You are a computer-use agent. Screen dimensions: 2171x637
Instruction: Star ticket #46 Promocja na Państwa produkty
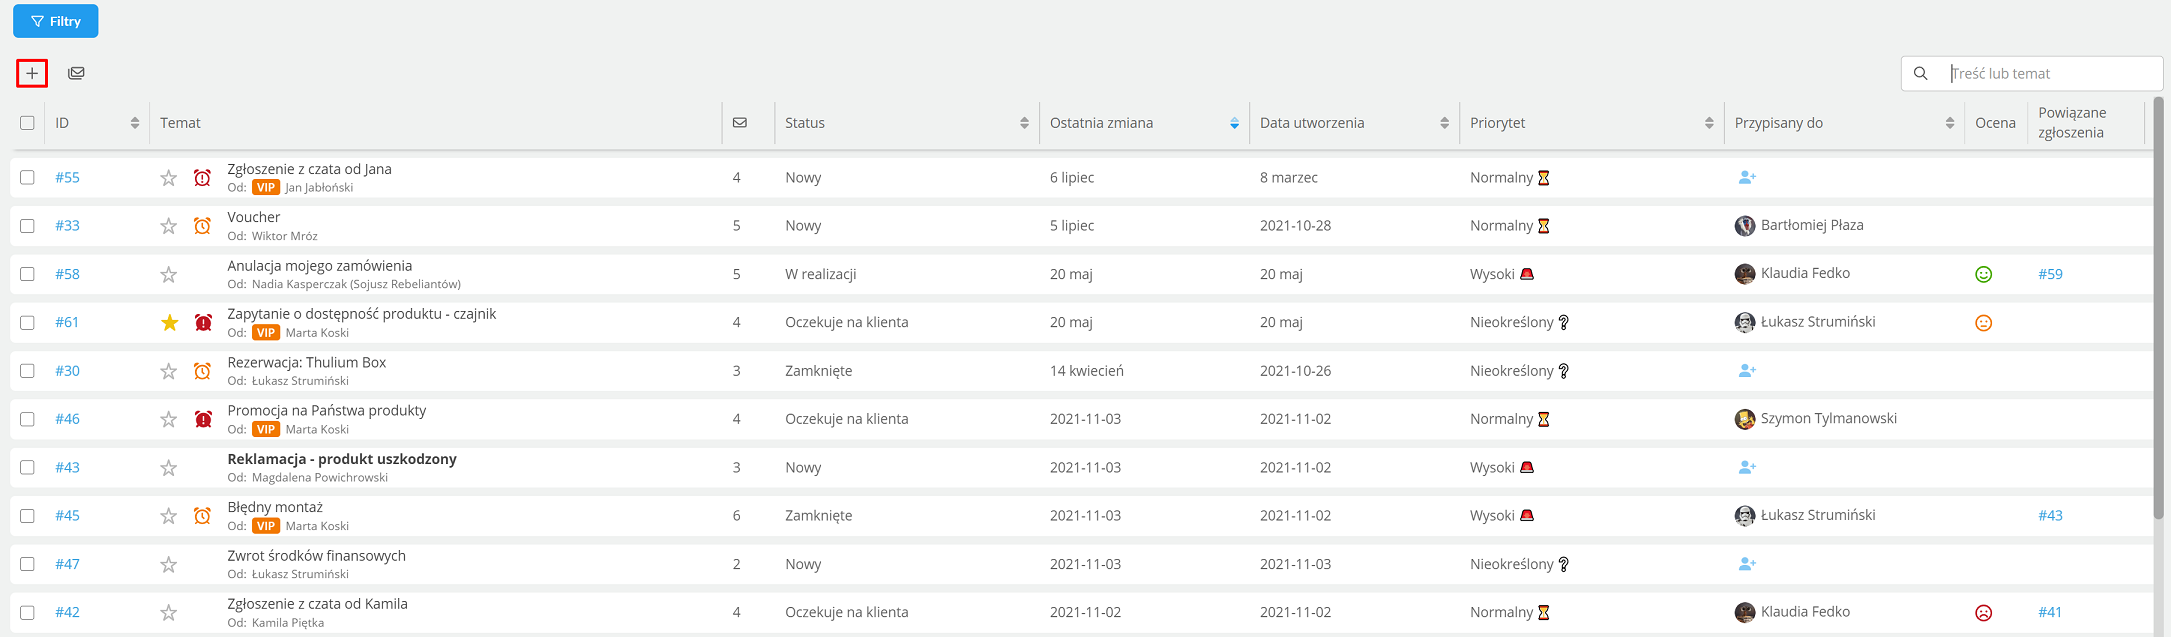click(169, 419)
